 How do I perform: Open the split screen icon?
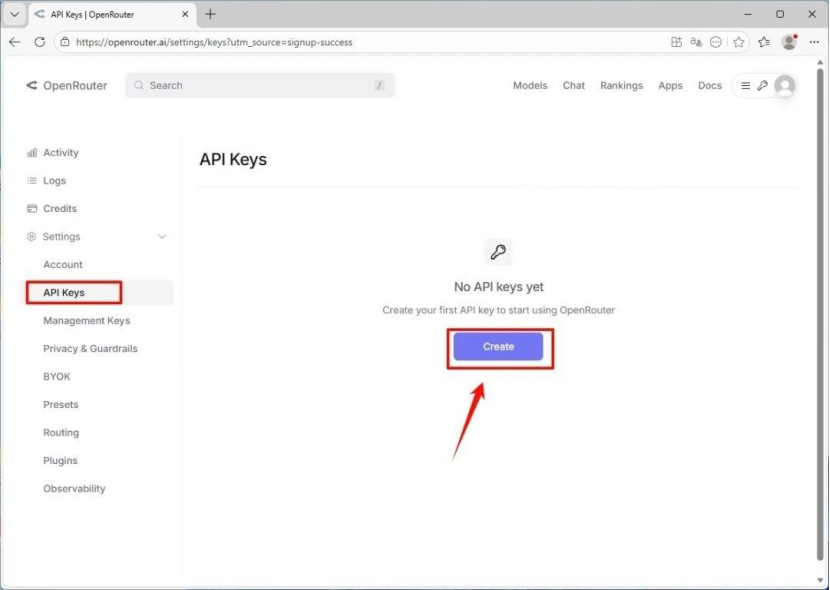[x=676, y=42]
